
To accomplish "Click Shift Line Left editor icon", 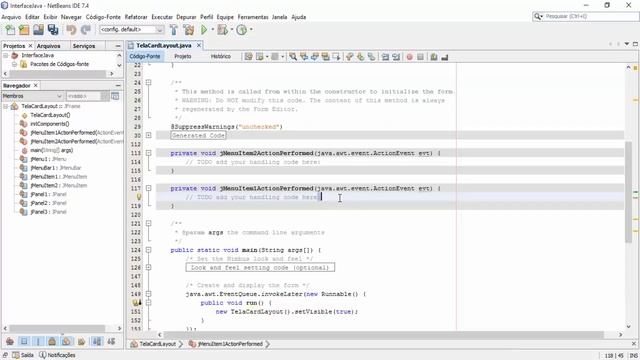I will click(385, 57).
